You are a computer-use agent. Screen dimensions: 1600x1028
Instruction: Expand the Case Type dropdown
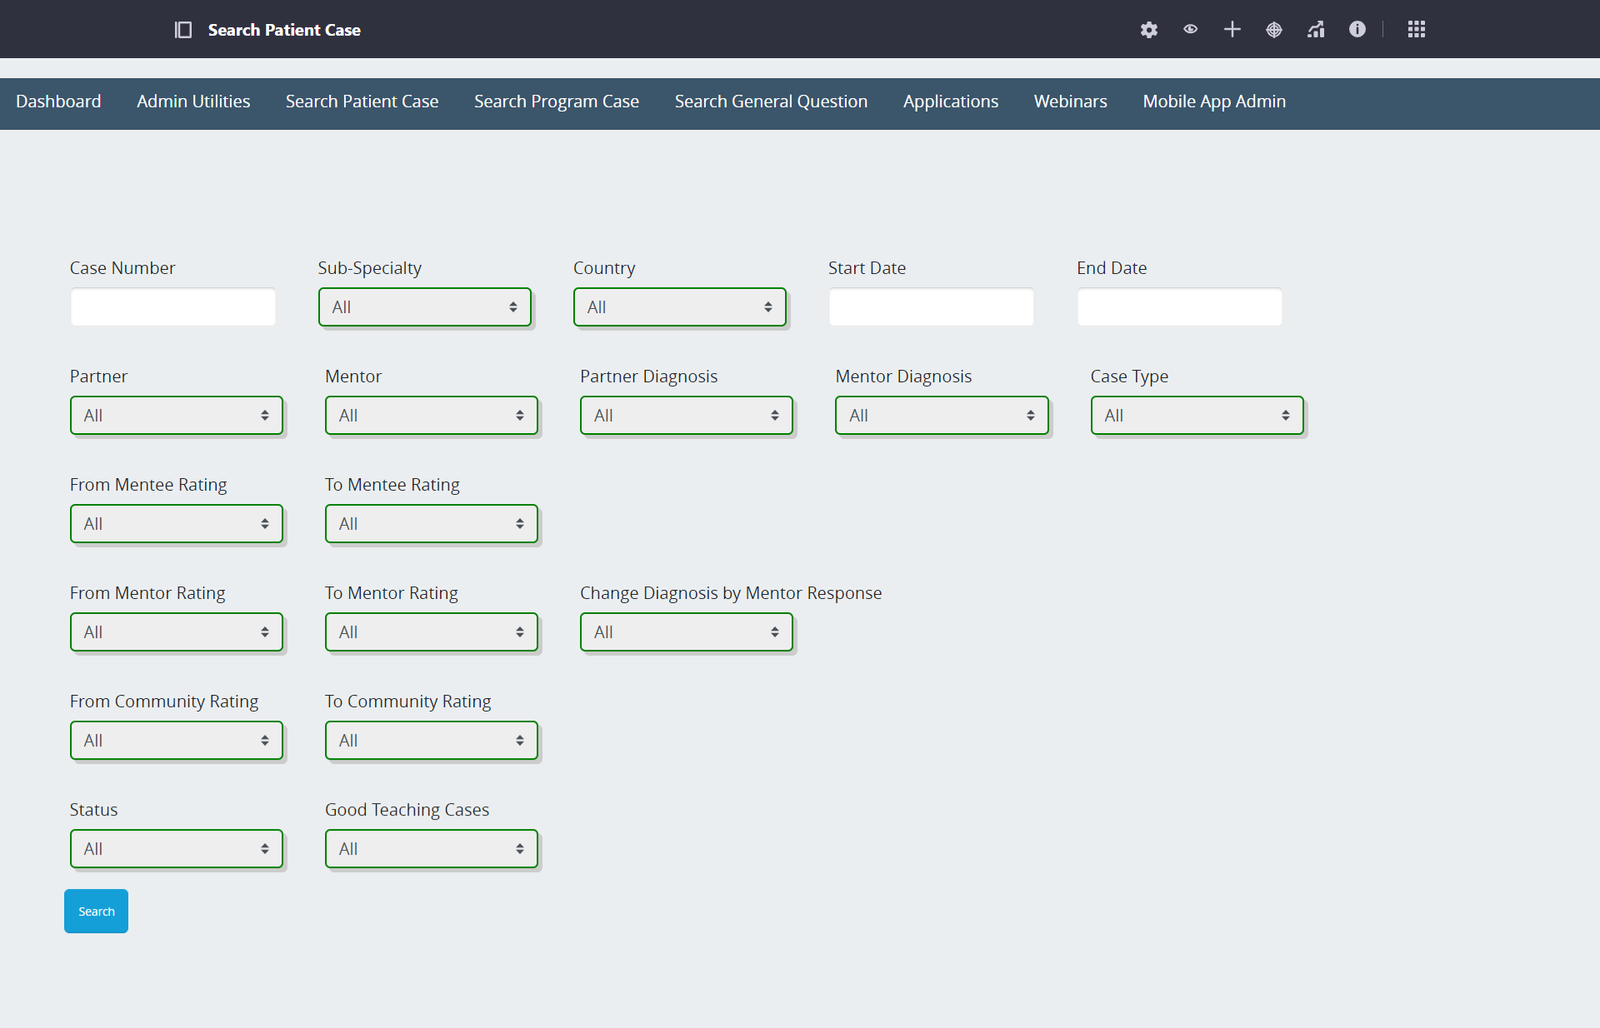pos(1196,415)
